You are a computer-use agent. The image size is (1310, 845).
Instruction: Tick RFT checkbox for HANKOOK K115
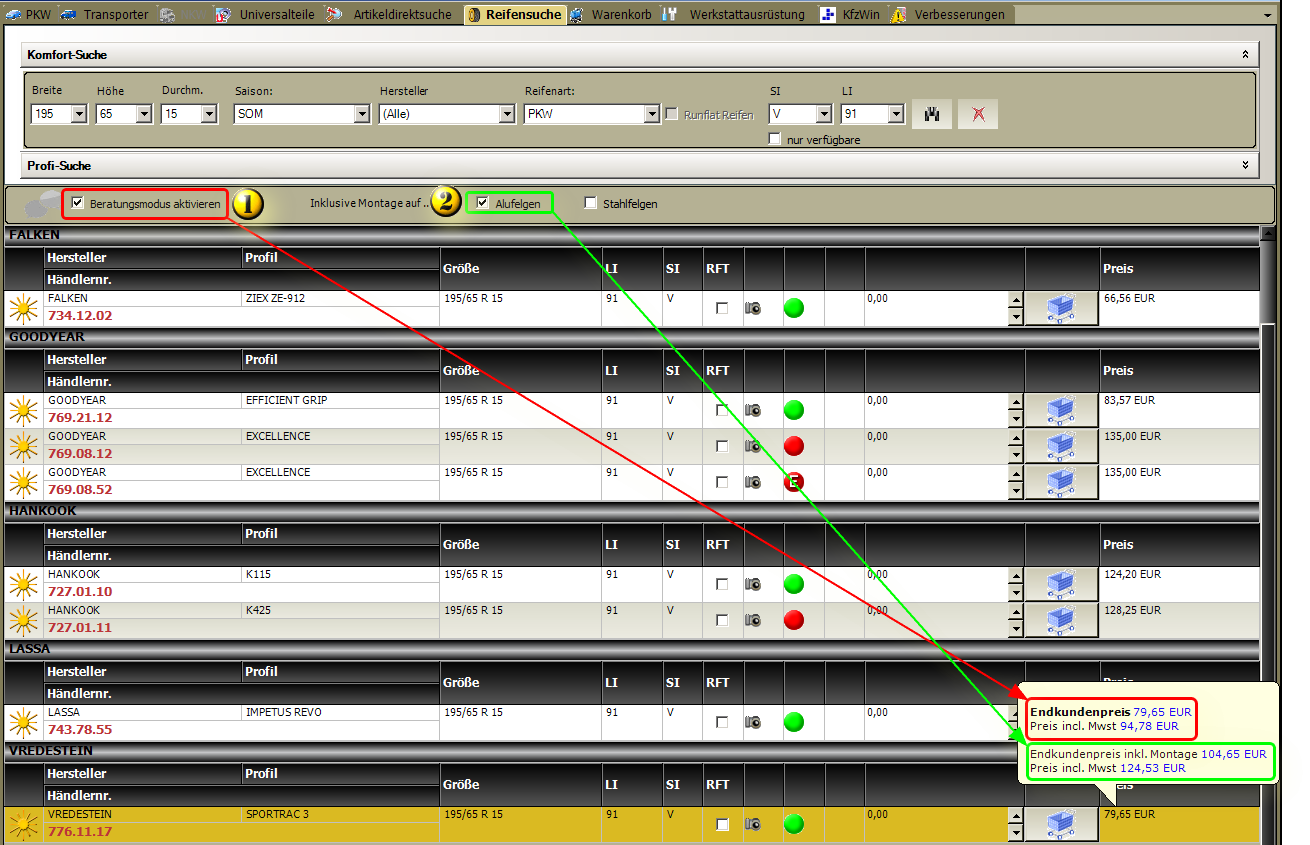pyautogui.click(x=722, y=584)
